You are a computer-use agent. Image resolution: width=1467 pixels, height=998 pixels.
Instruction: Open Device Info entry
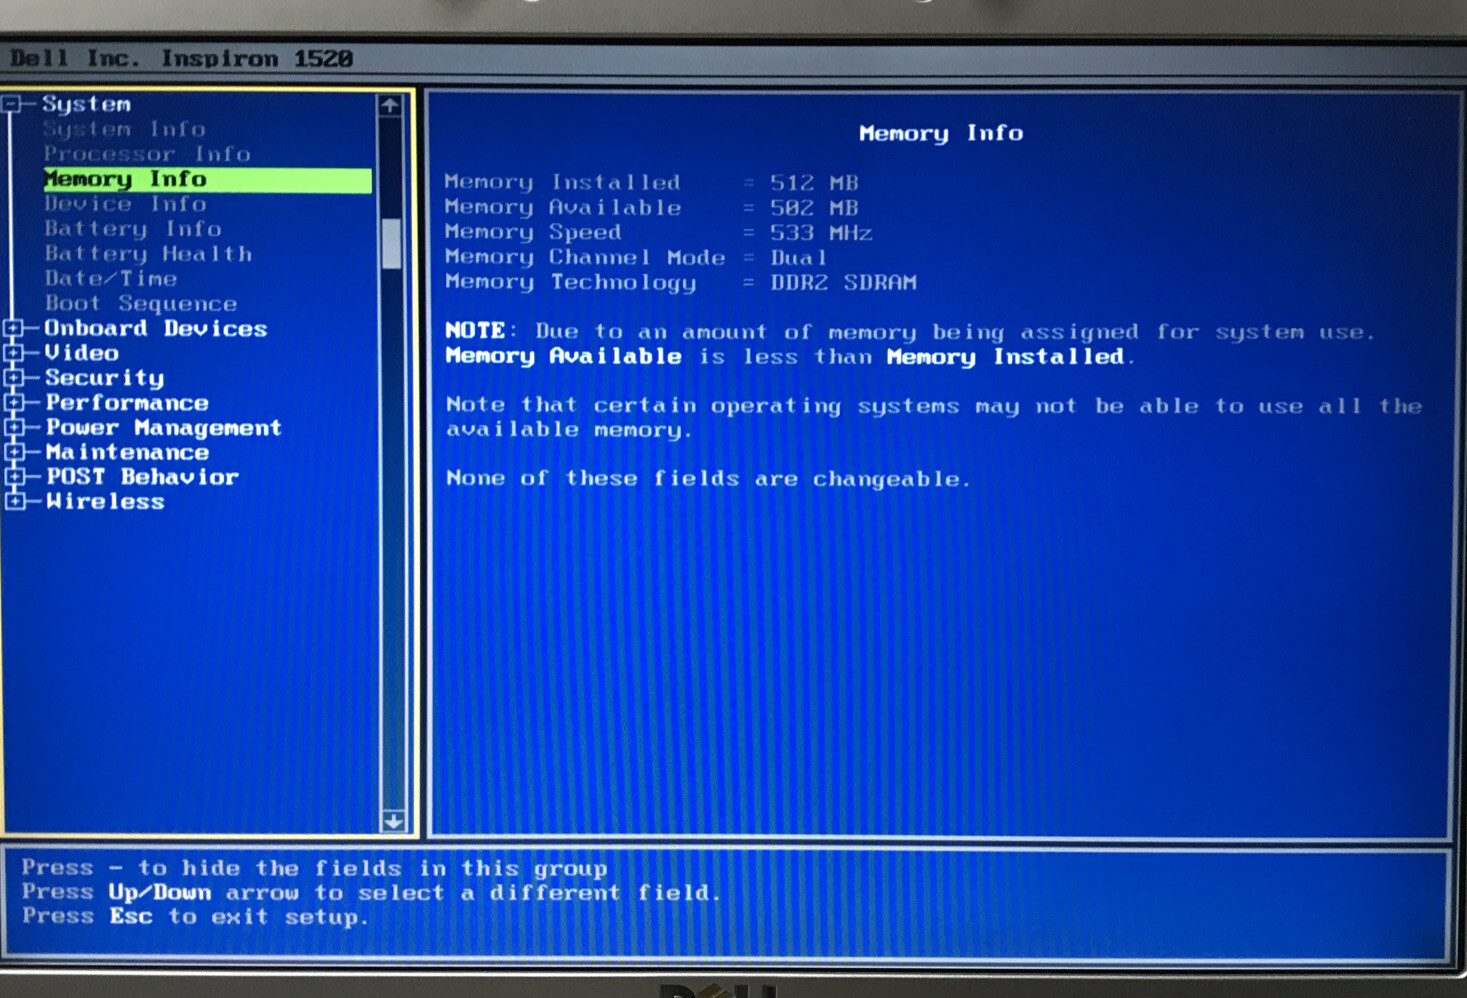[125, 204]
